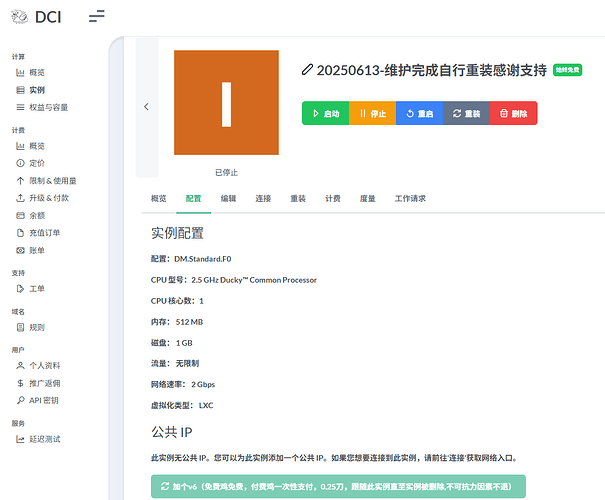The image size is (605, 500).
Task: Click the 已停止 status text
Action: (x=226, y=172)
